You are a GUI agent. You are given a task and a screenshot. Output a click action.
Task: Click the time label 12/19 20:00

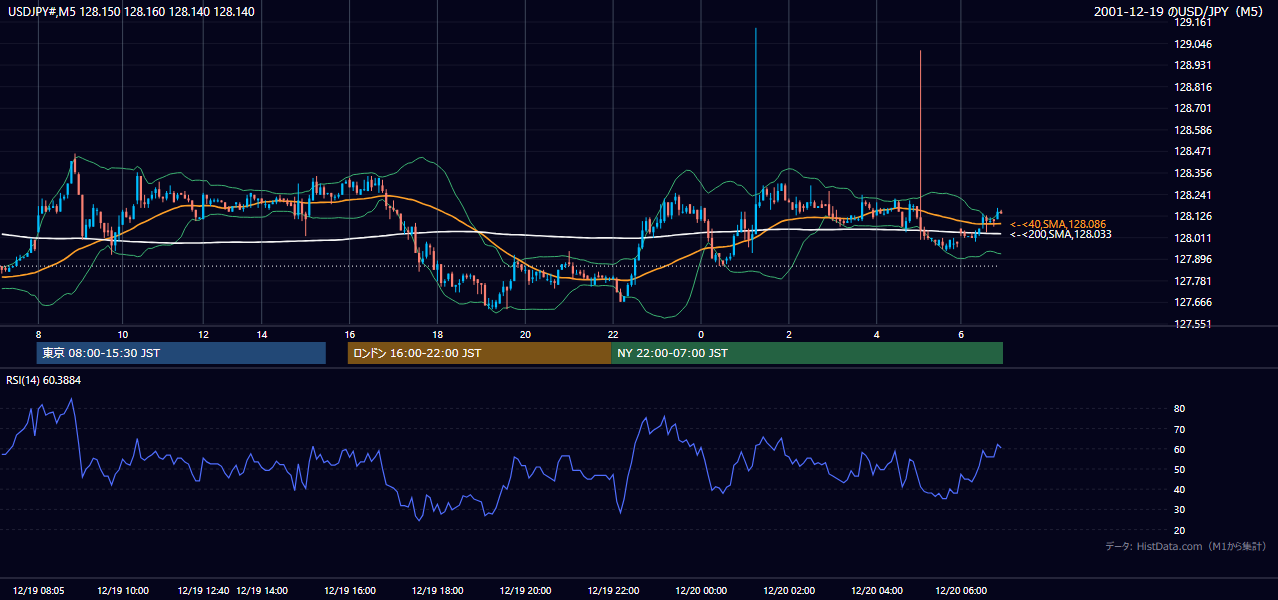click(x=525, y=591)
